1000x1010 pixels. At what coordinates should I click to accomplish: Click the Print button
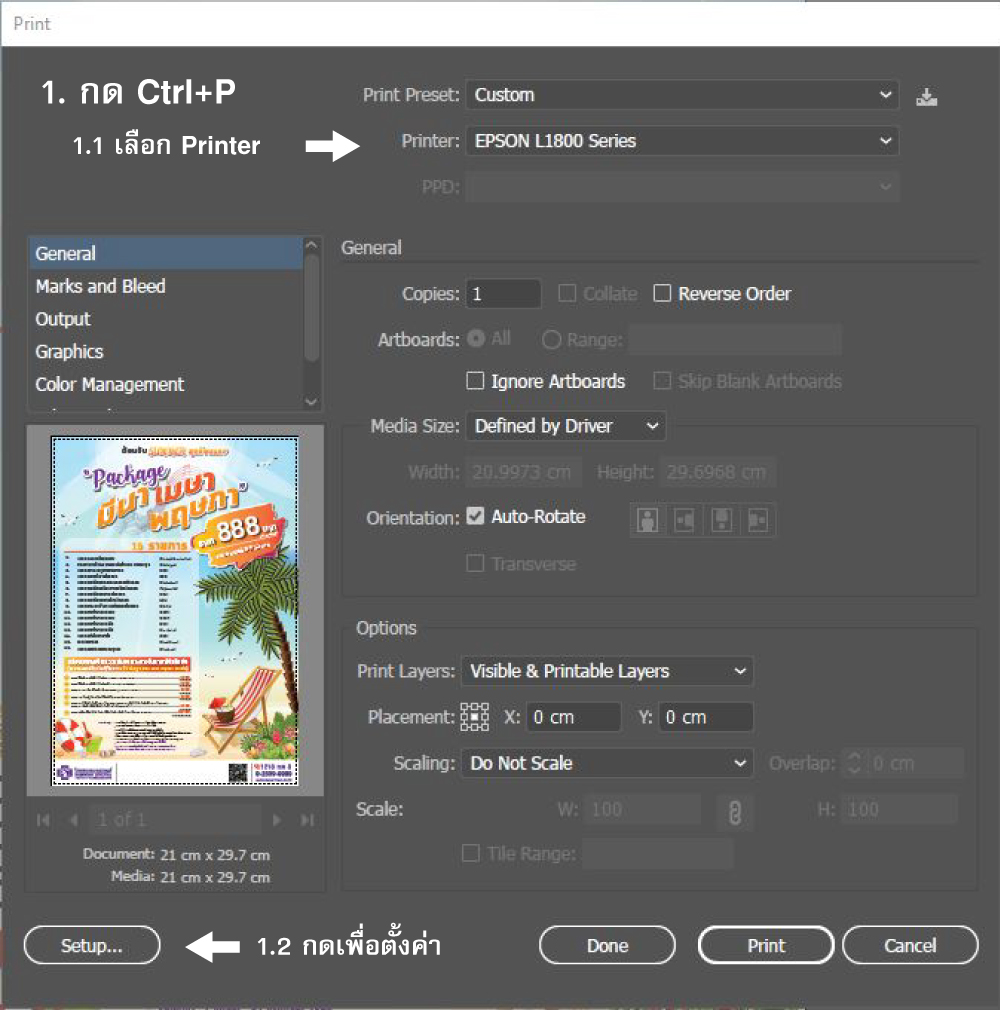766,945
